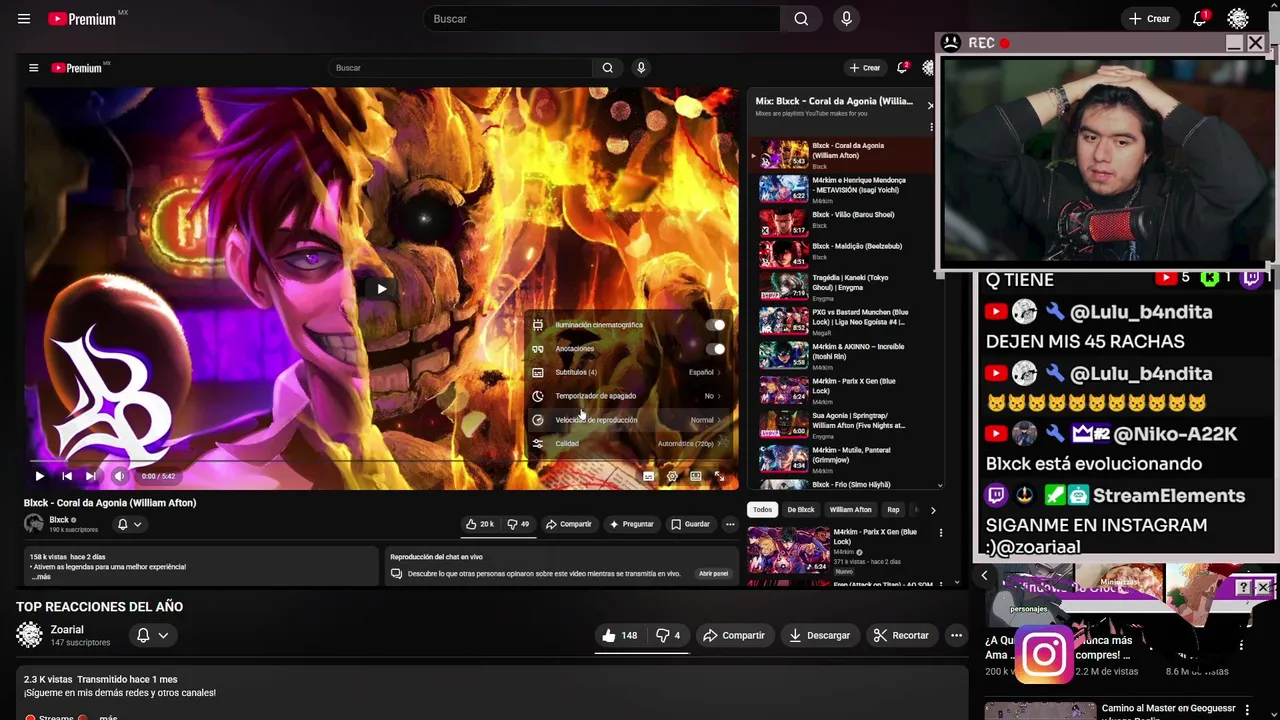
Task: Click outer Crear button
Action: coord(1149,19)
